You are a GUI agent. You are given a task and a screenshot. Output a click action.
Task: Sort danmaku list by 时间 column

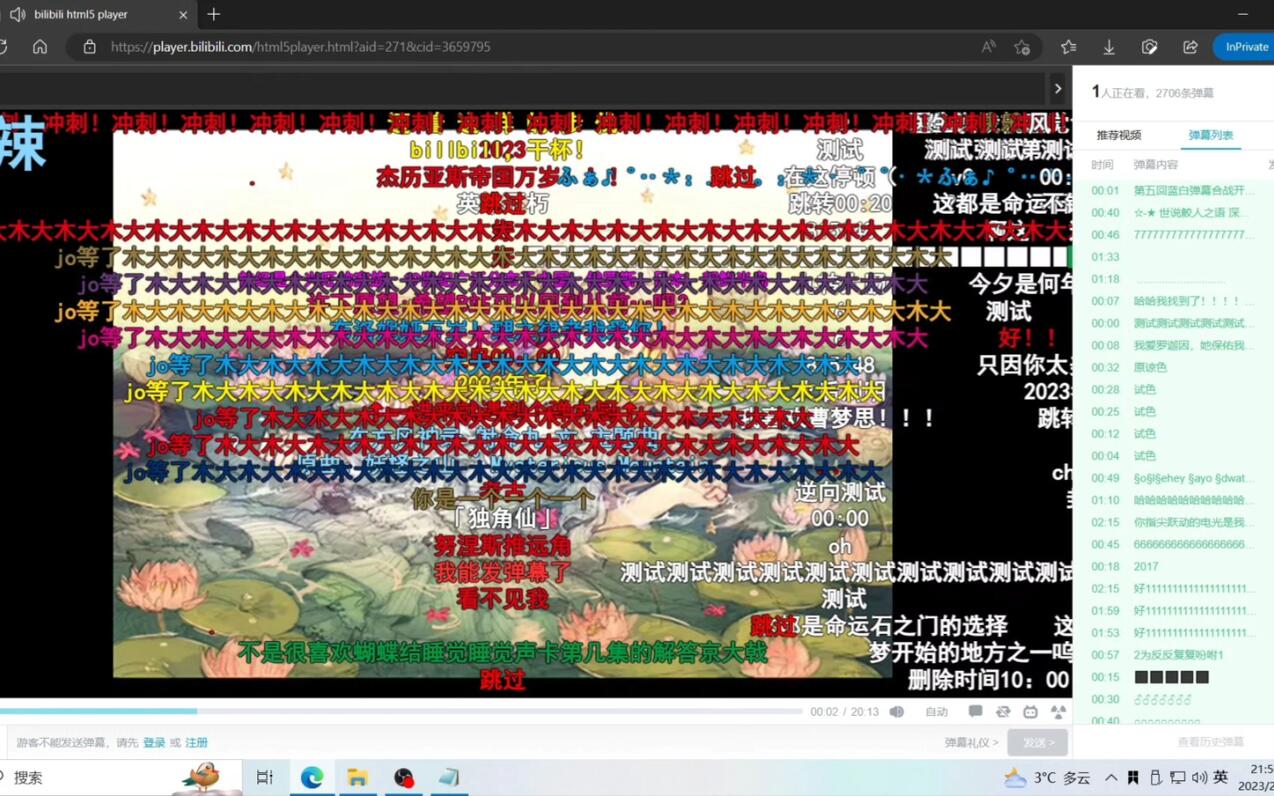pyautogui.click(x=1102, y=165)
